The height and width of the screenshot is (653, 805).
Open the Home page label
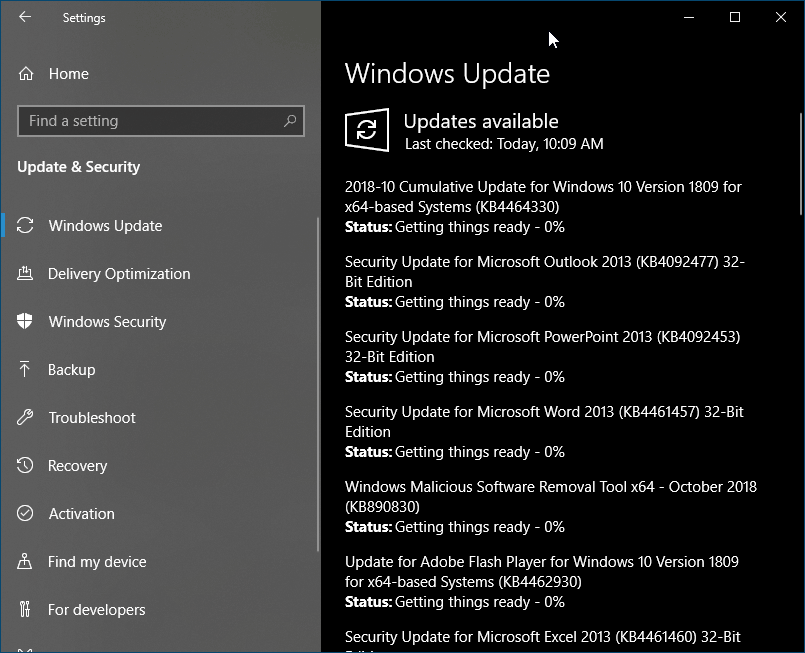point(69,74)
